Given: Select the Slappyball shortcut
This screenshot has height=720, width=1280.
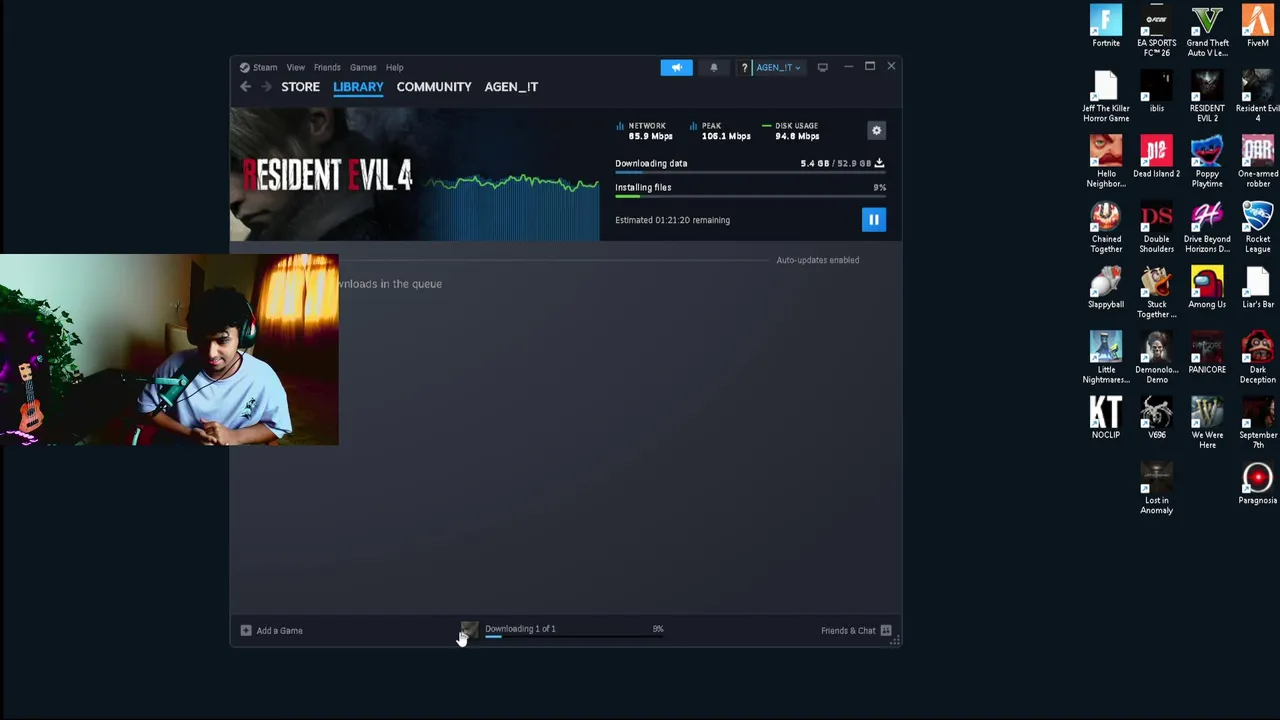Looking at the screenshot, I should (1106, 288).
